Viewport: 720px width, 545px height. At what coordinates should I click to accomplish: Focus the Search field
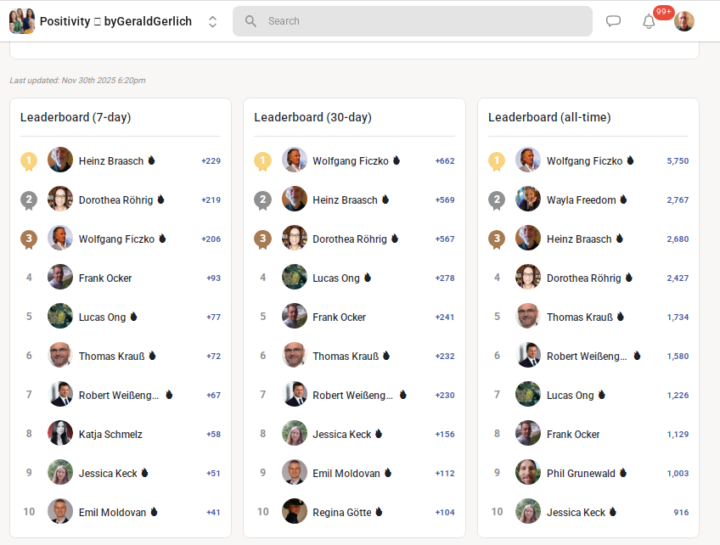coord(412,21)
